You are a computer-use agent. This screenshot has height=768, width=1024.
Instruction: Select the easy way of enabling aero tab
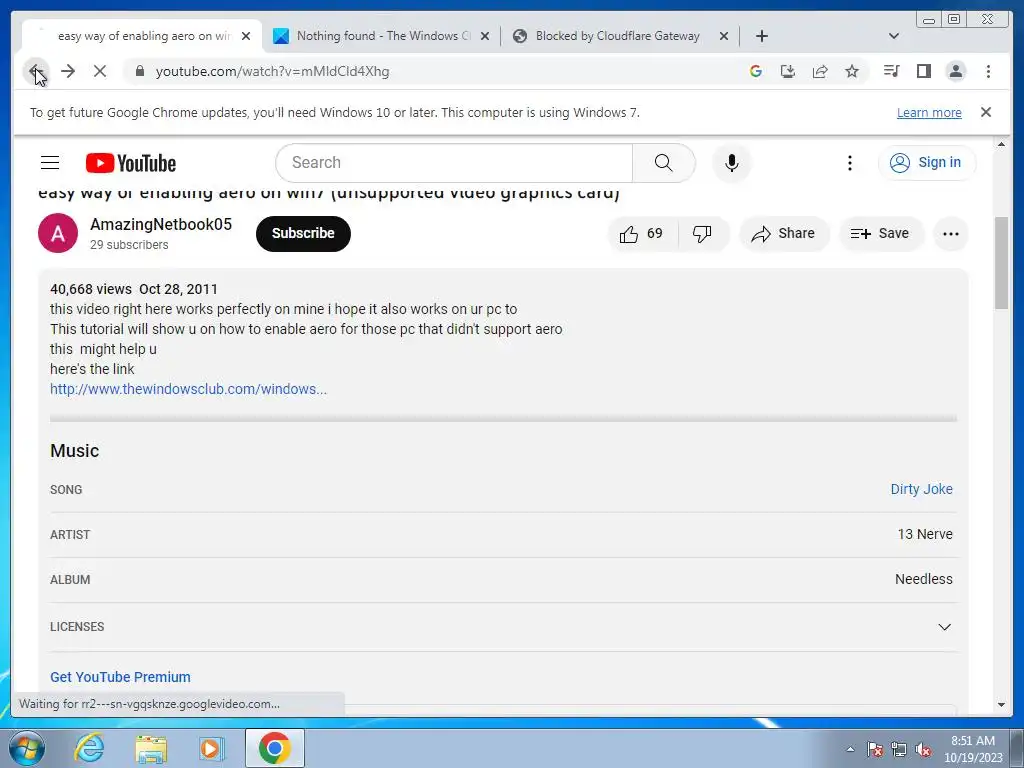tap(142, 36)
